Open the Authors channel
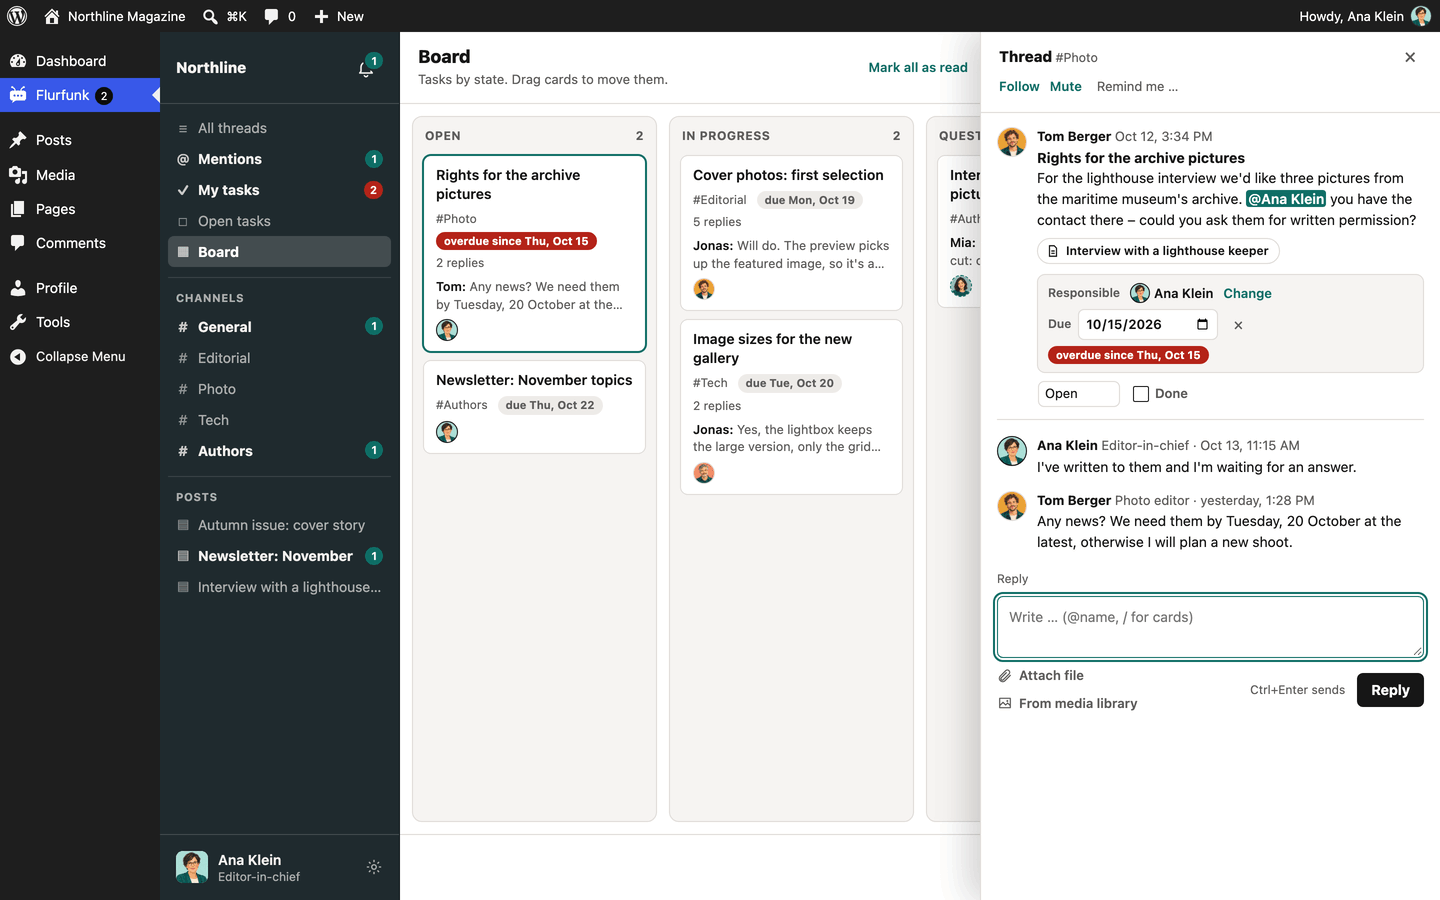Image resolution: width=1440 pixels, height=900 pixels. [x=279, y=451]
